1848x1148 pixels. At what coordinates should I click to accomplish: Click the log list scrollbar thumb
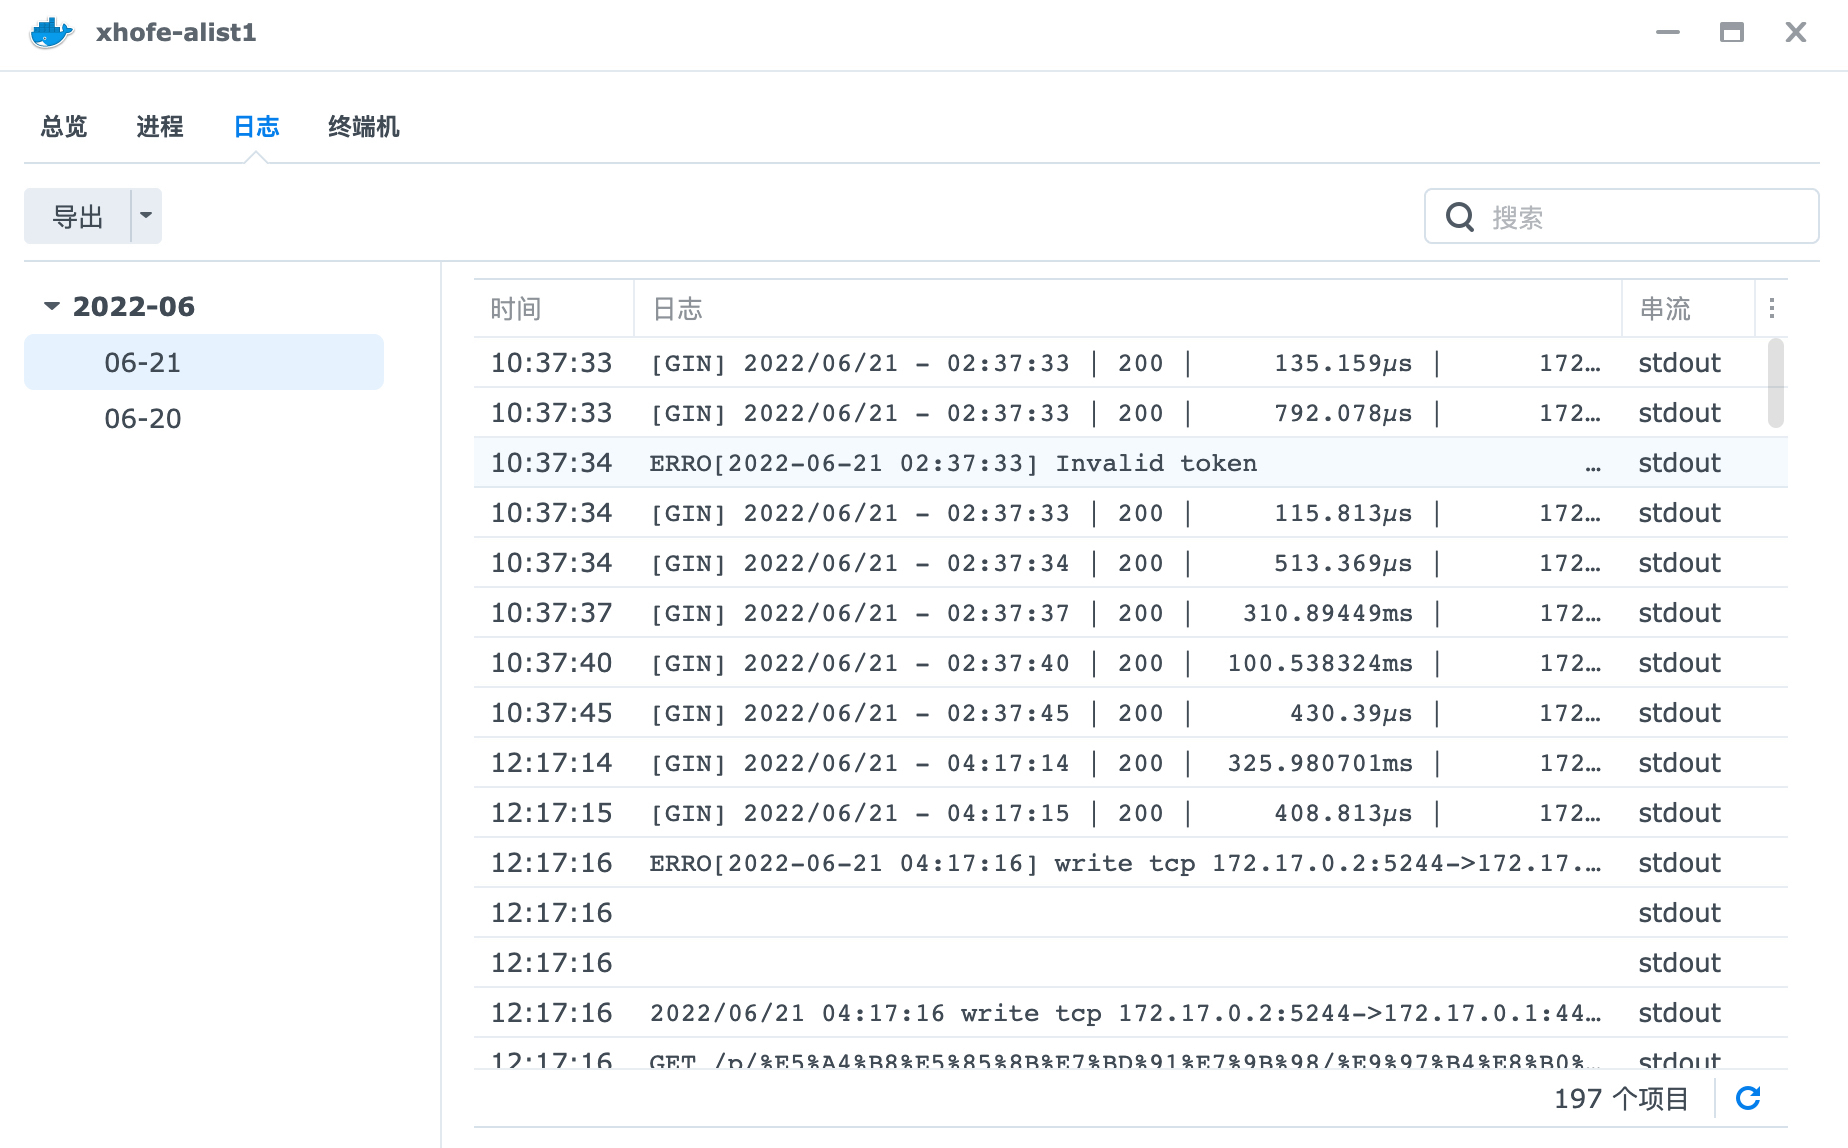point(1776,383)
